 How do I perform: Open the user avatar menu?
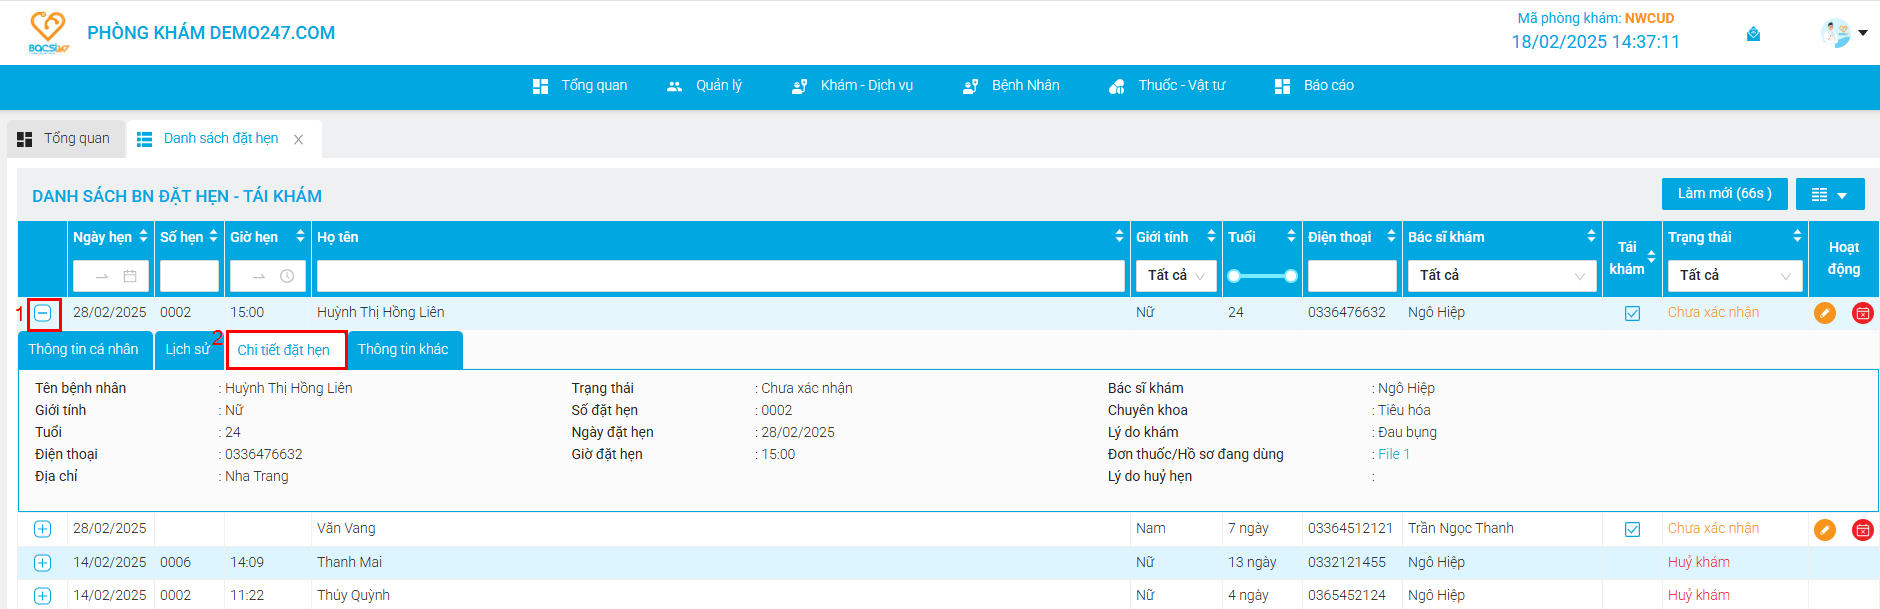(x=1835, y=33)
